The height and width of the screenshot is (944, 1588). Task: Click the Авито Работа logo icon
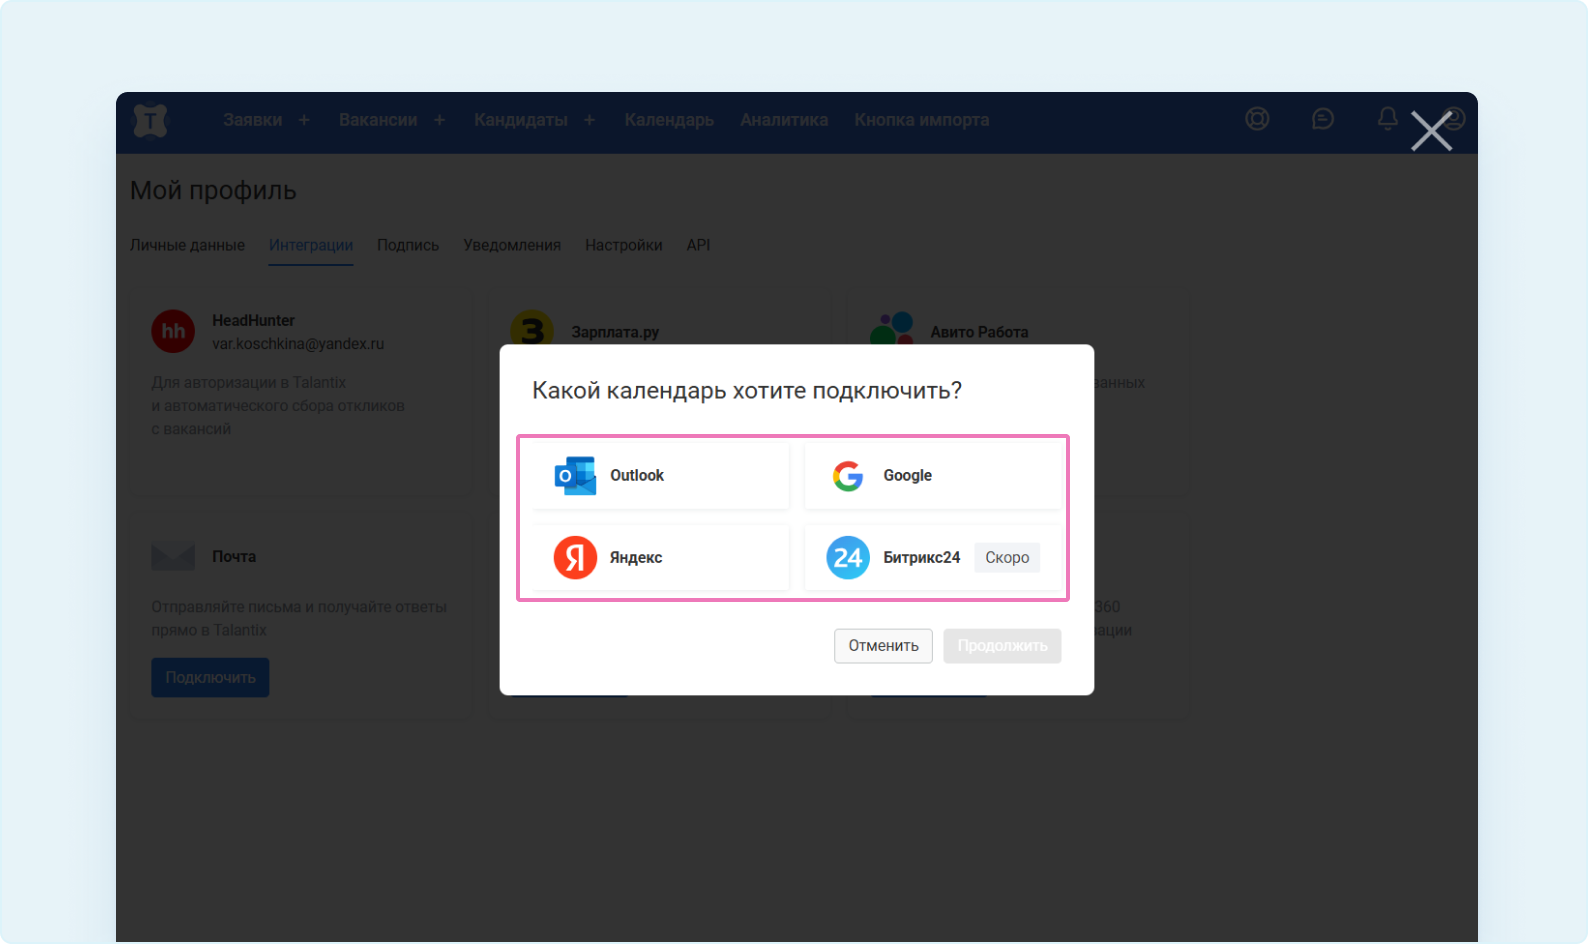pos(892,328)
